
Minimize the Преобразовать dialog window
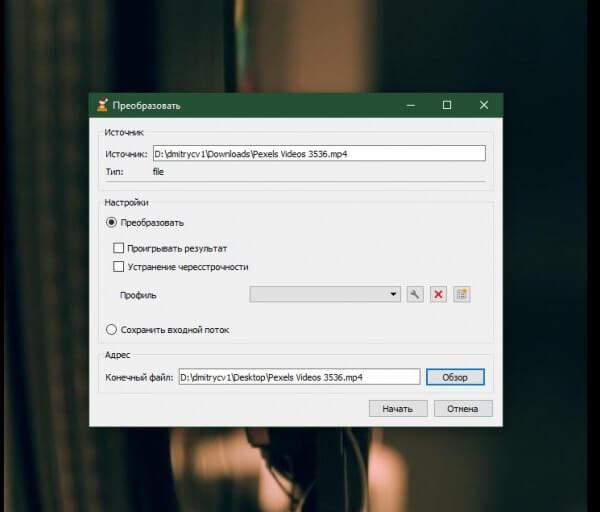[x=411, y=105]
